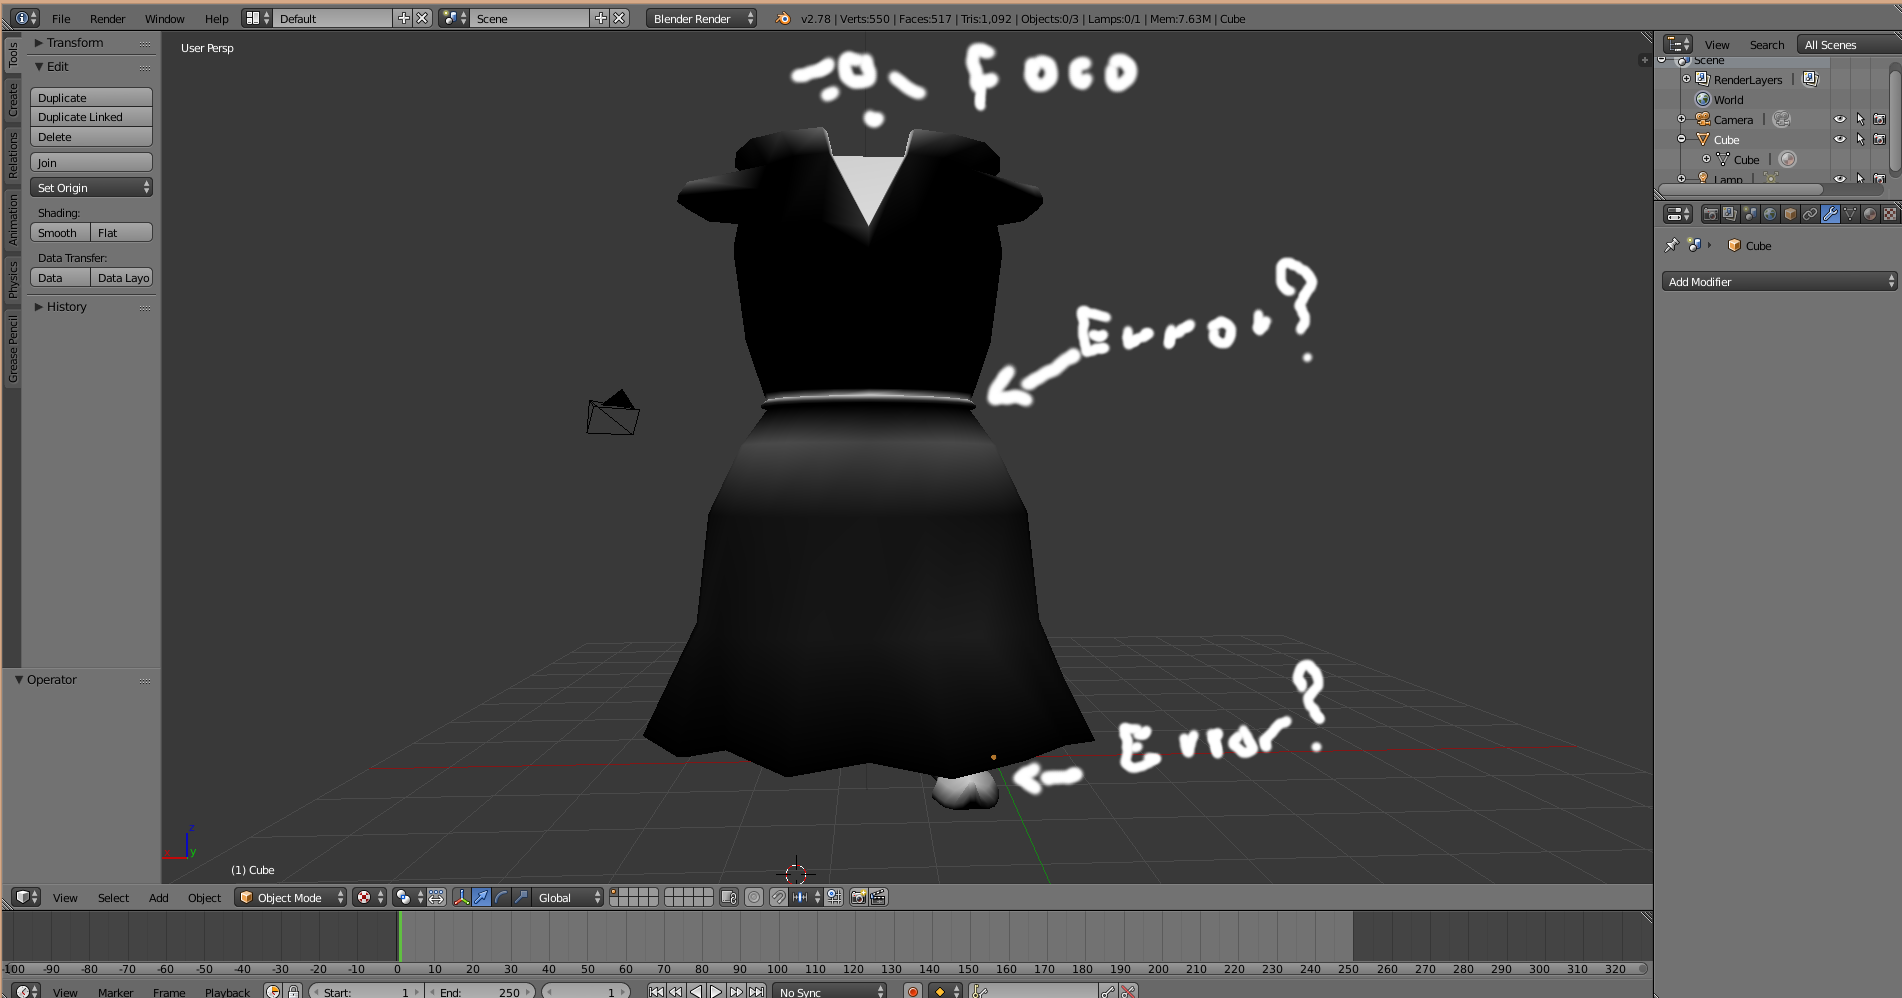Open the Texture properties tab (checker icon)
This screenshot has width=1902, height=998.
[1890, 214]
